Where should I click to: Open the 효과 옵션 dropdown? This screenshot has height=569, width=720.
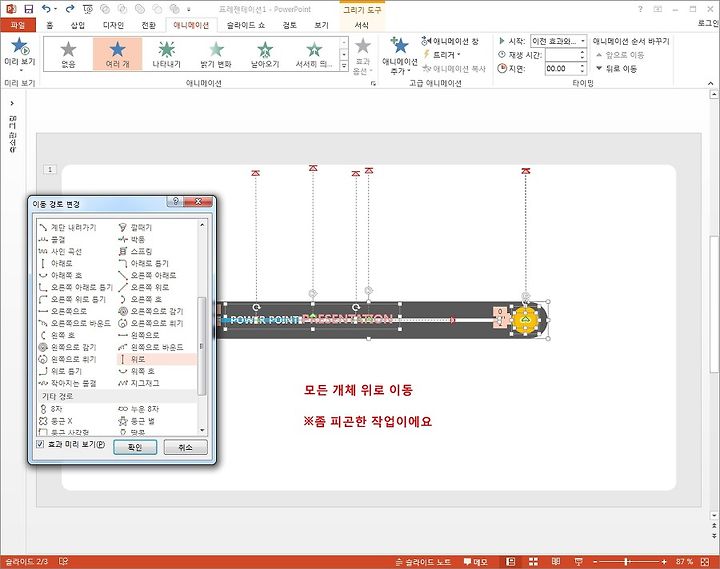(x=363, y=57)
